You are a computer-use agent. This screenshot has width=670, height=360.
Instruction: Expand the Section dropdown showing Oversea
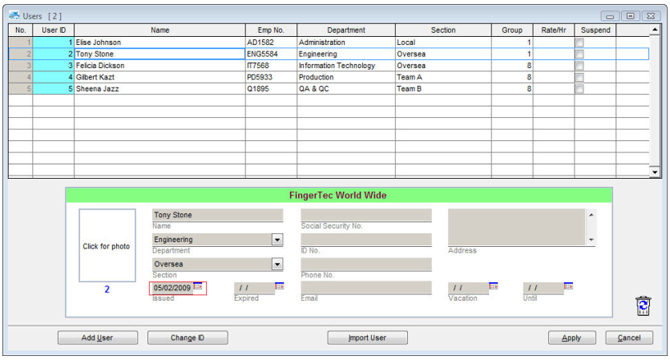pos(277,264)
